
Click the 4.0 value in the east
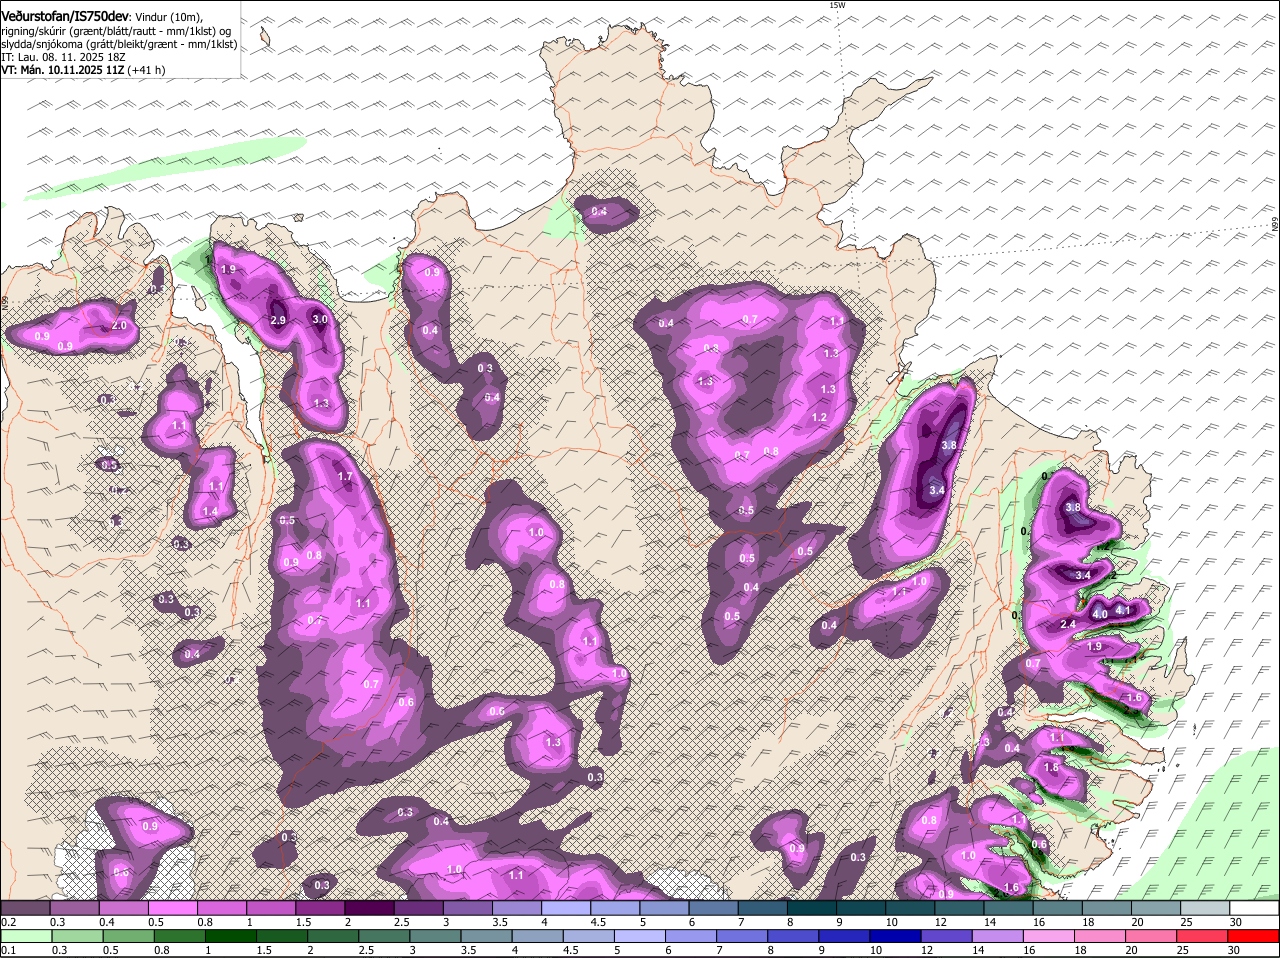(1099, 614)
